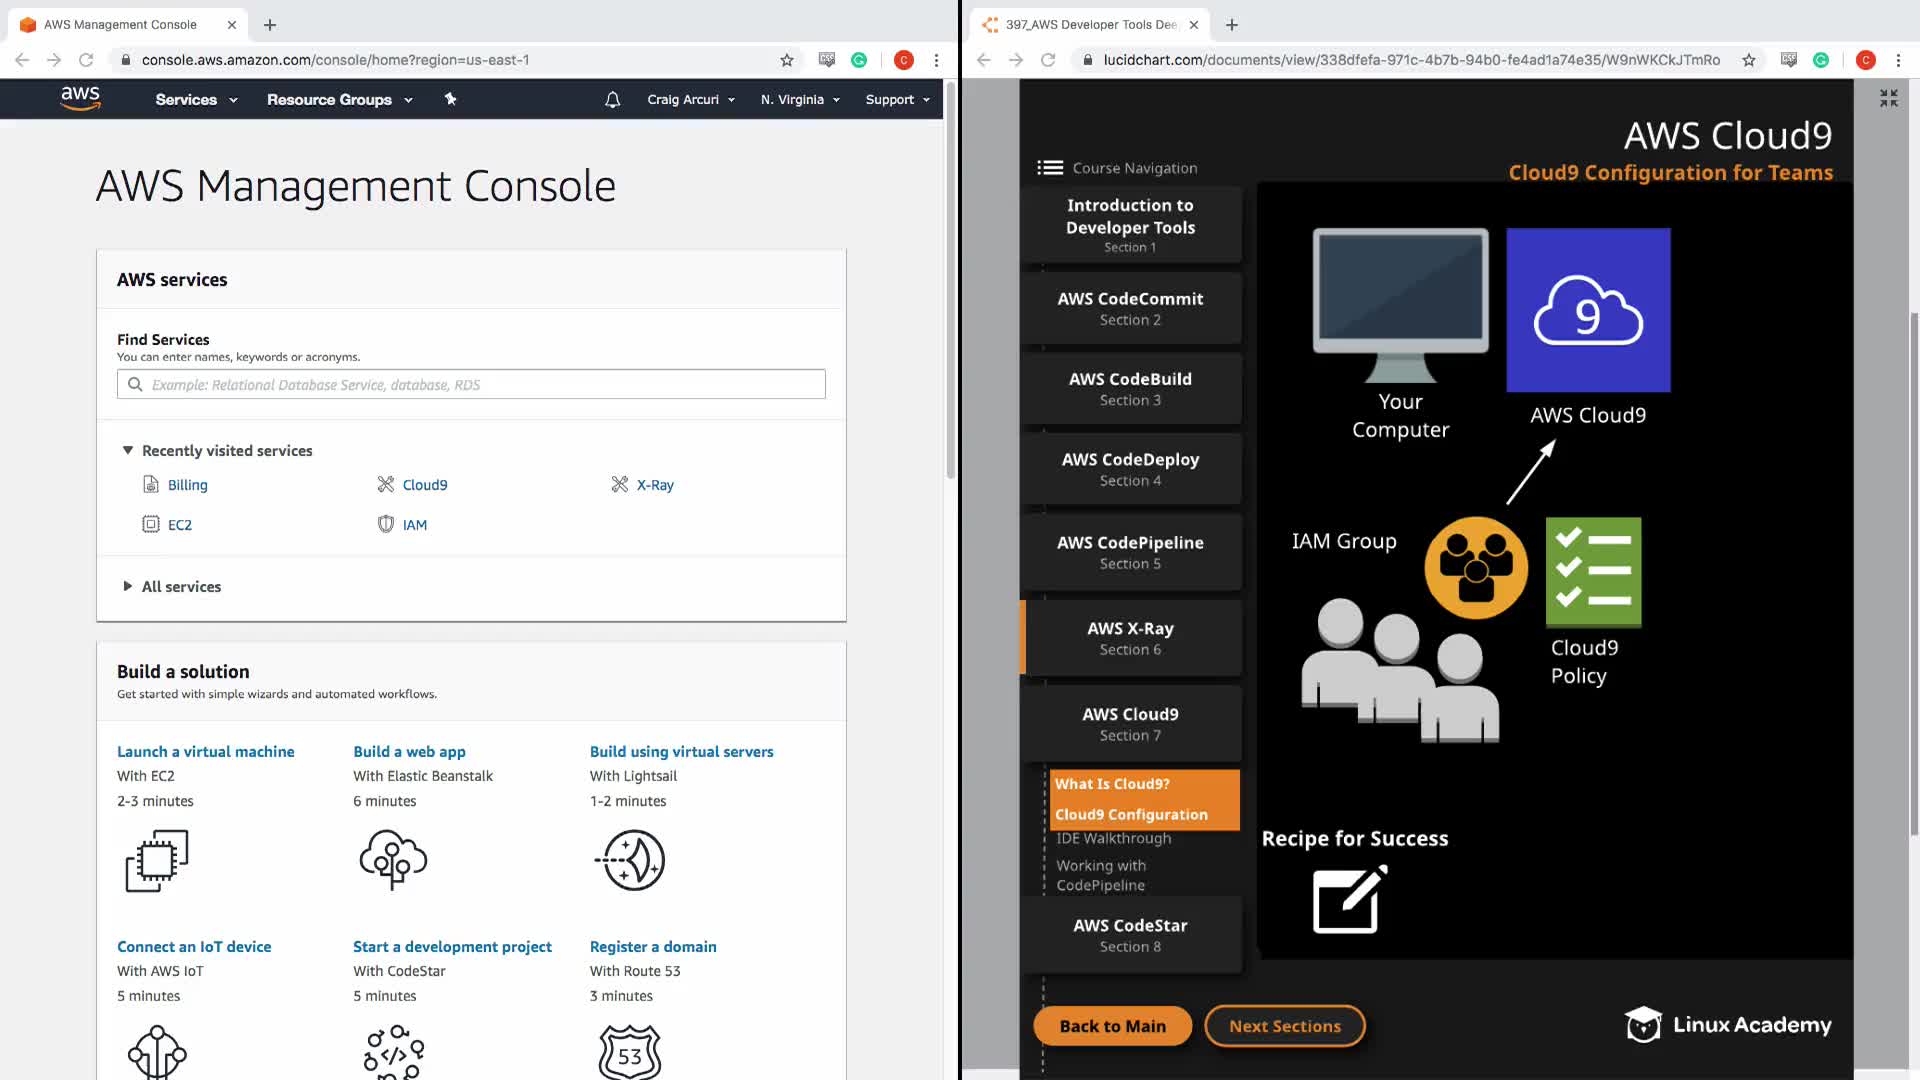
Task: Exit fullscreen with collapse arrows icon
Action: (1888, 98)
